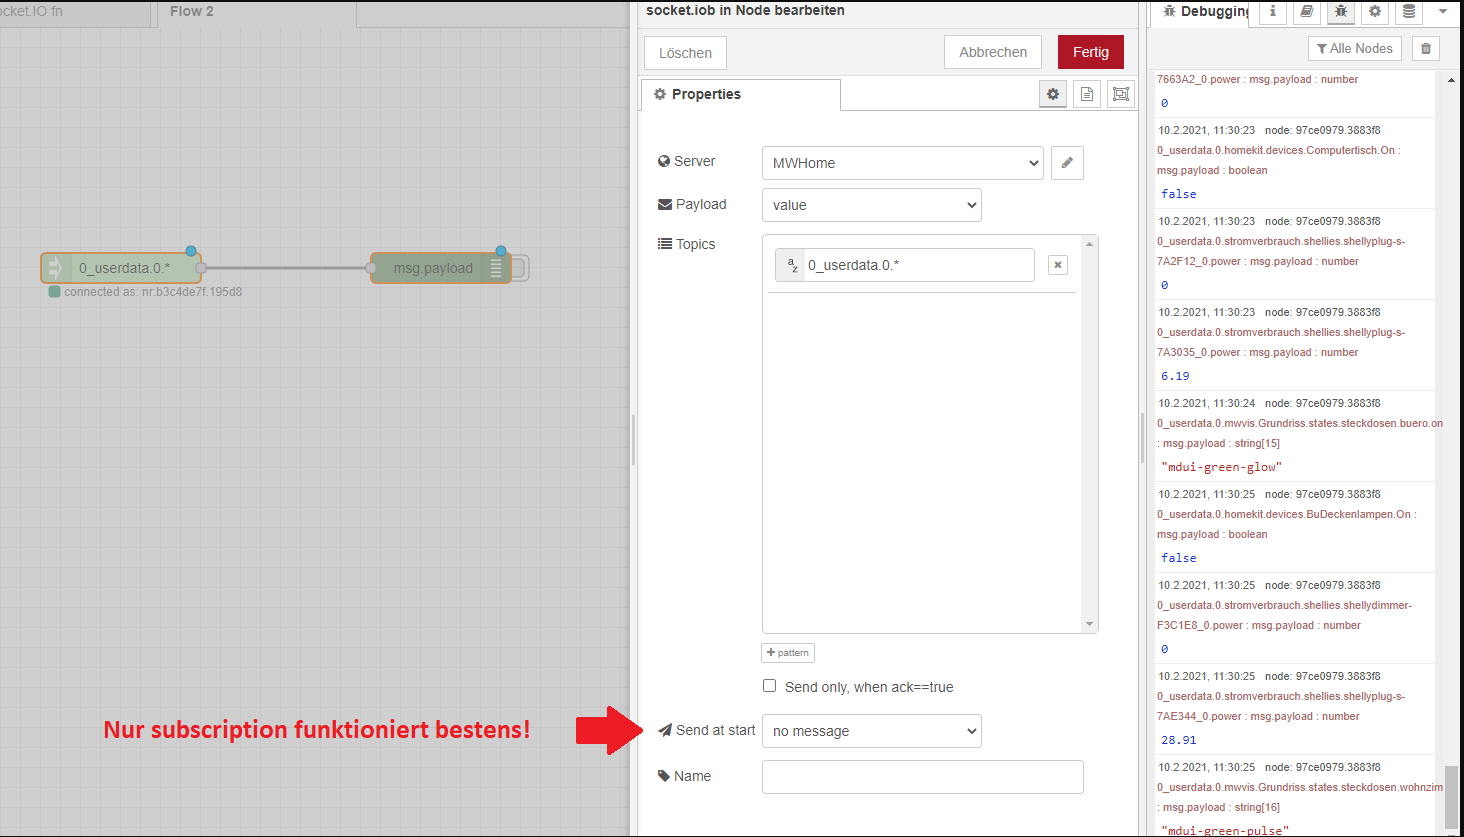This screenshot has height=837, width=1464.
Task: Click the Send at start plane icon
Action: tap(665, 730)
